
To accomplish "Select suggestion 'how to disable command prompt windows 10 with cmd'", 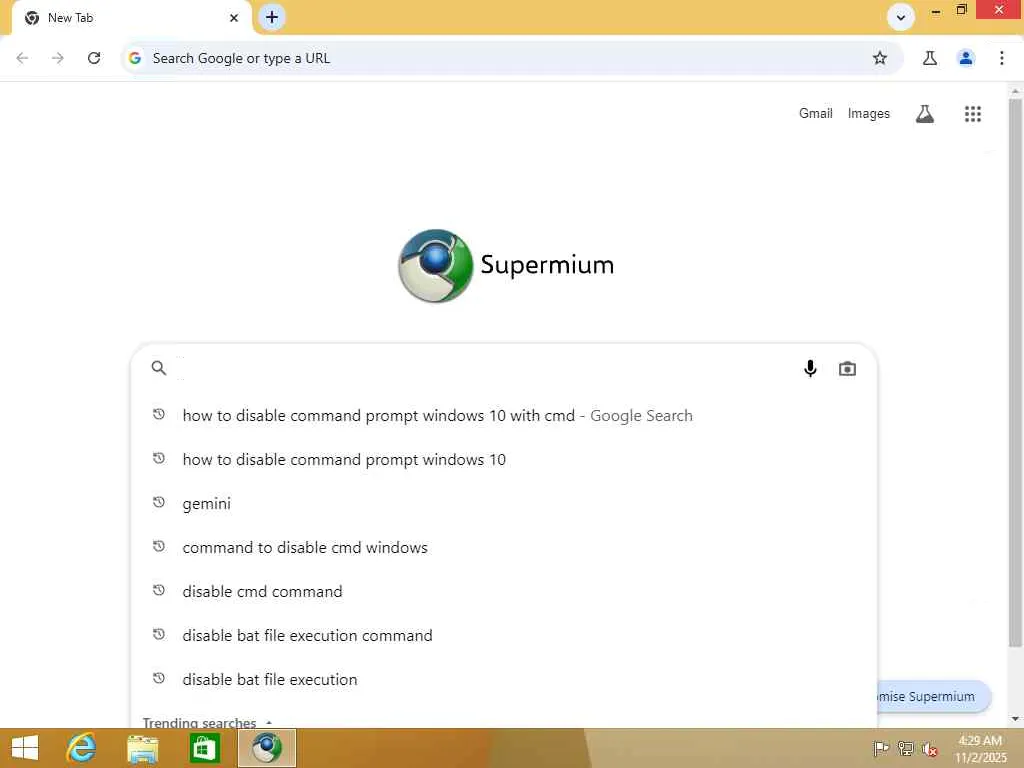I will click(504, 415).
